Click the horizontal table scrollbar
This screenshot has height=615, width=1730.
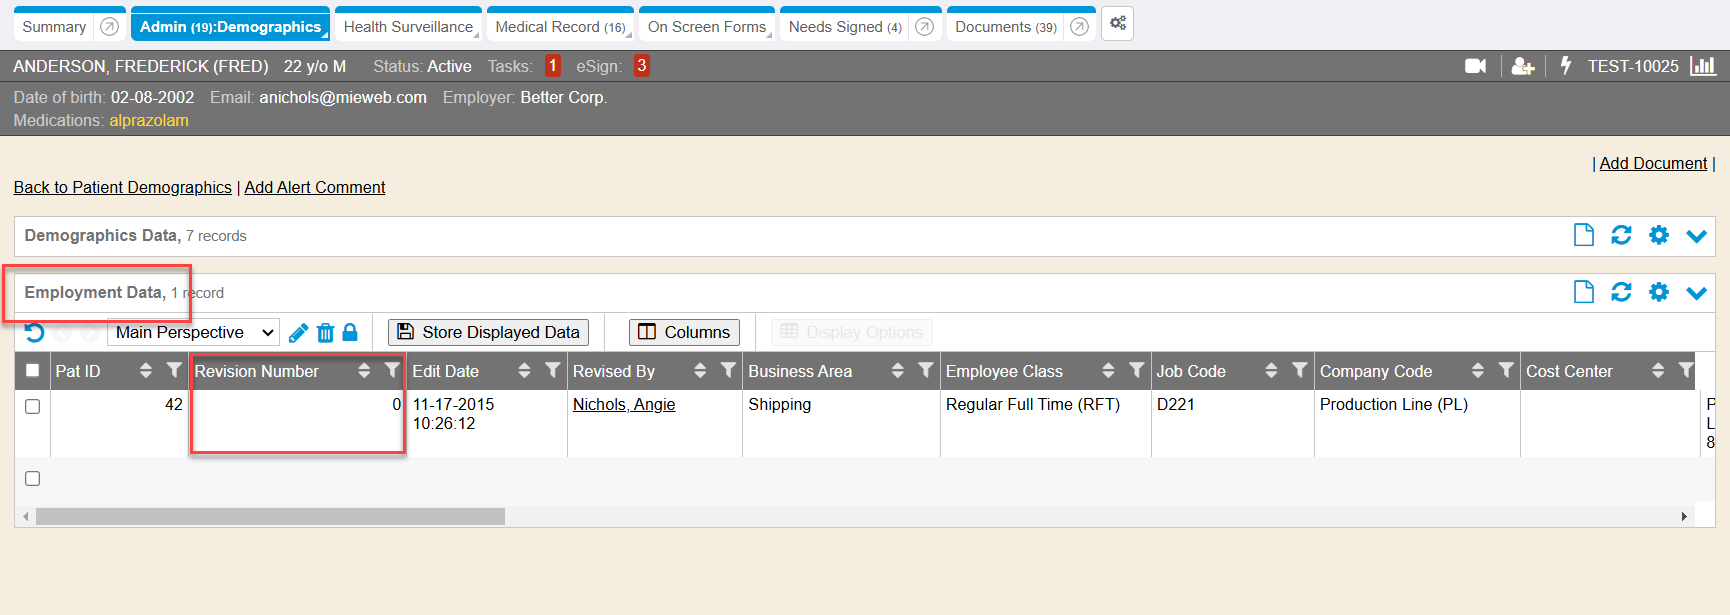[270, 516]
